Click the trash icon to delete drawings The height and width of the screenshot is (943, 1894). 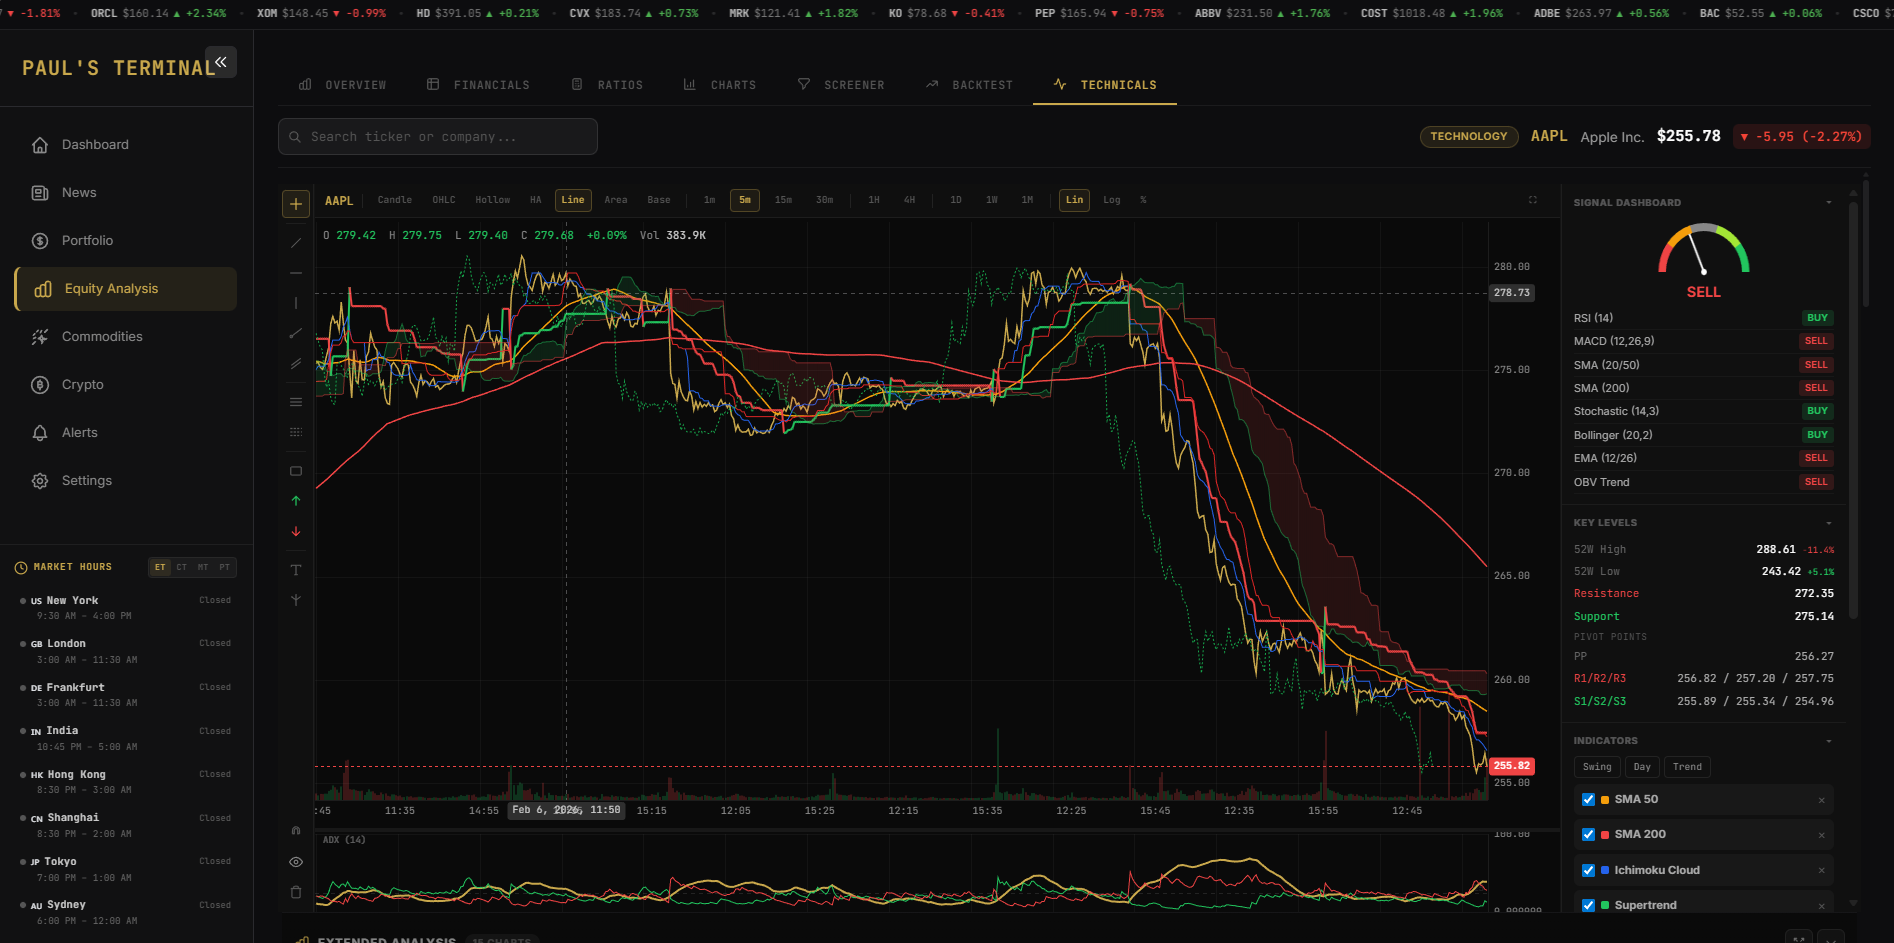pos(296,892)
